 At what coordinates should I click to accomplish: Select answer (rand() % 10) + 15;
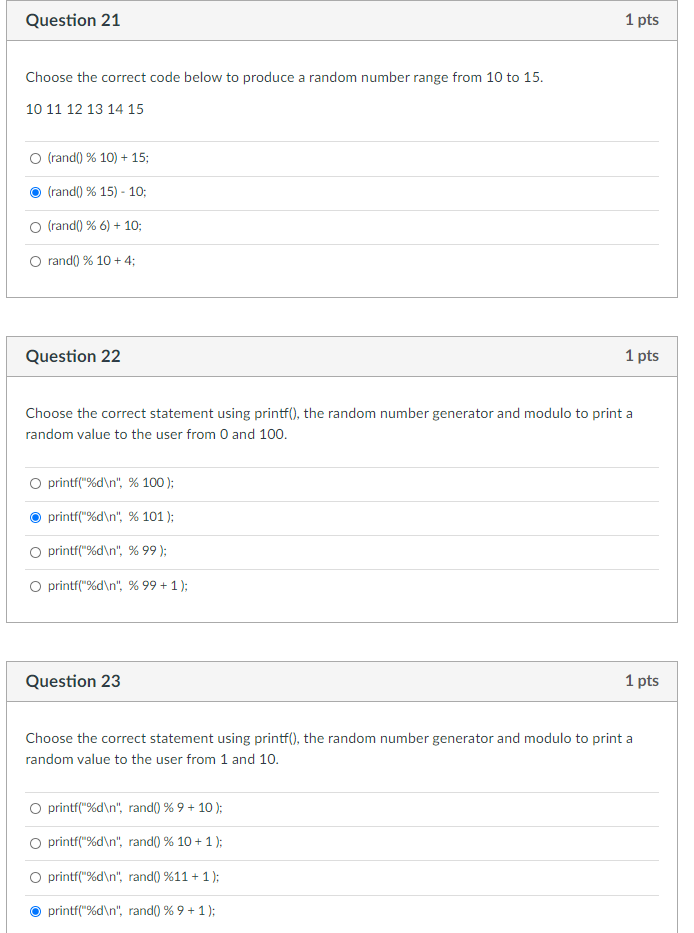(36, 158)
